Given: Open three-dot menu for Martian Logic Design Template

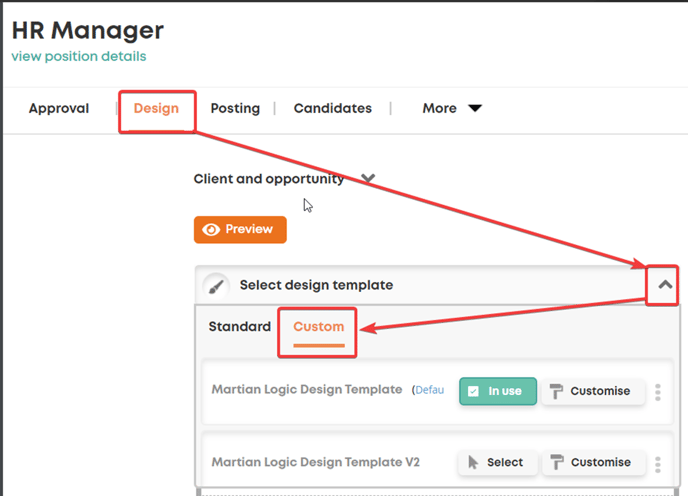Looking at the screenshot, I should [658, 392].
